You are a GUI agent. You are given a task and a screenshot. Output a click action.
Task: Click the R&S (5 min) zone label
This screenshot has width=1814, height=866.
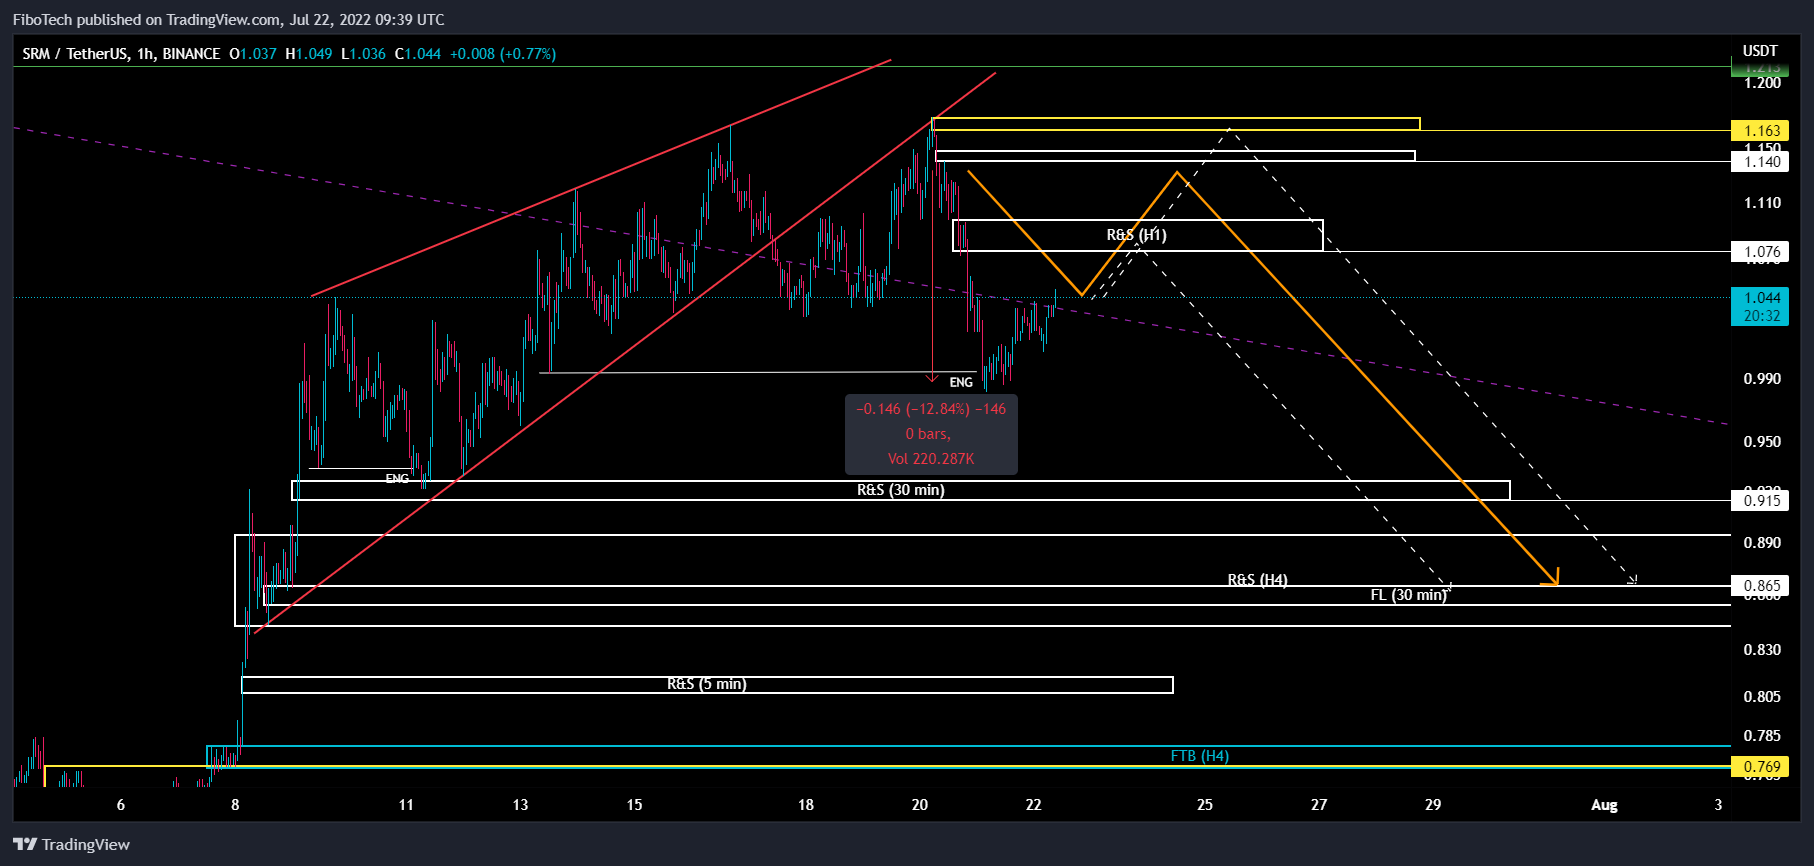point(707,684)
